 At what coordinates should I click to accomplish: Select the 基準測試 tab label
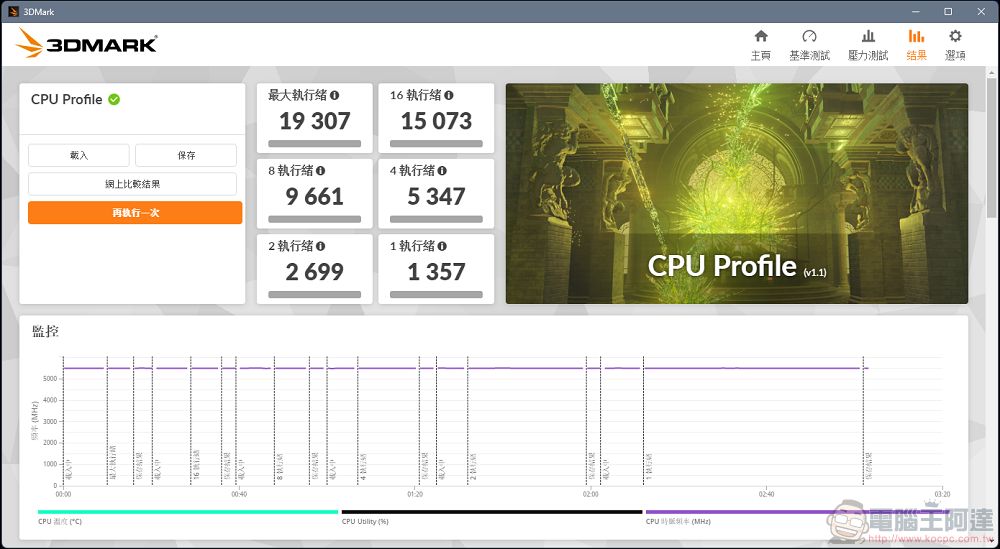click(809, 55)
